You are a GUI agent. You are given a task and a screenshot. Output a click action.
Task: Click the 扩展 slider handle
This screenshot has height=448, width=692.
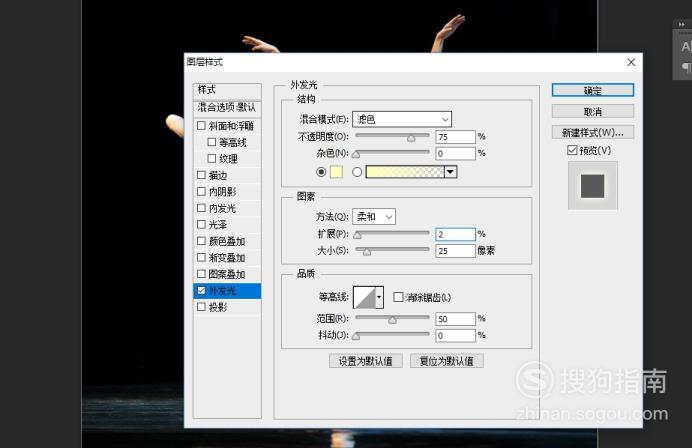[357, 235]
